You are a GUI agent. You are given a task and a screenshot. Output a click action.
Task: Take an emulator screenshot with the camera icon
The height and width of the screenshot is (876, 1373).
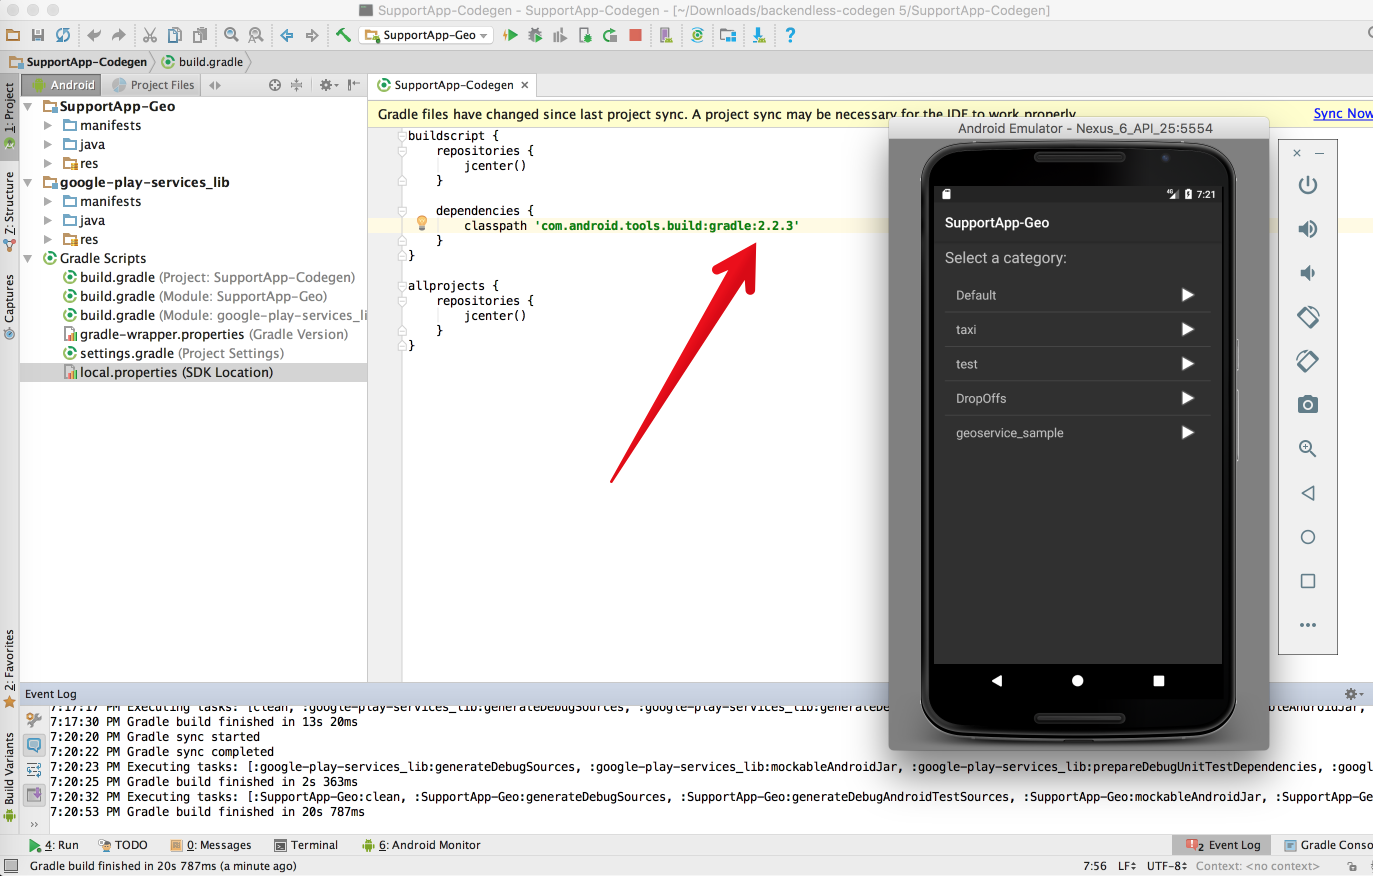(1307, 405)
